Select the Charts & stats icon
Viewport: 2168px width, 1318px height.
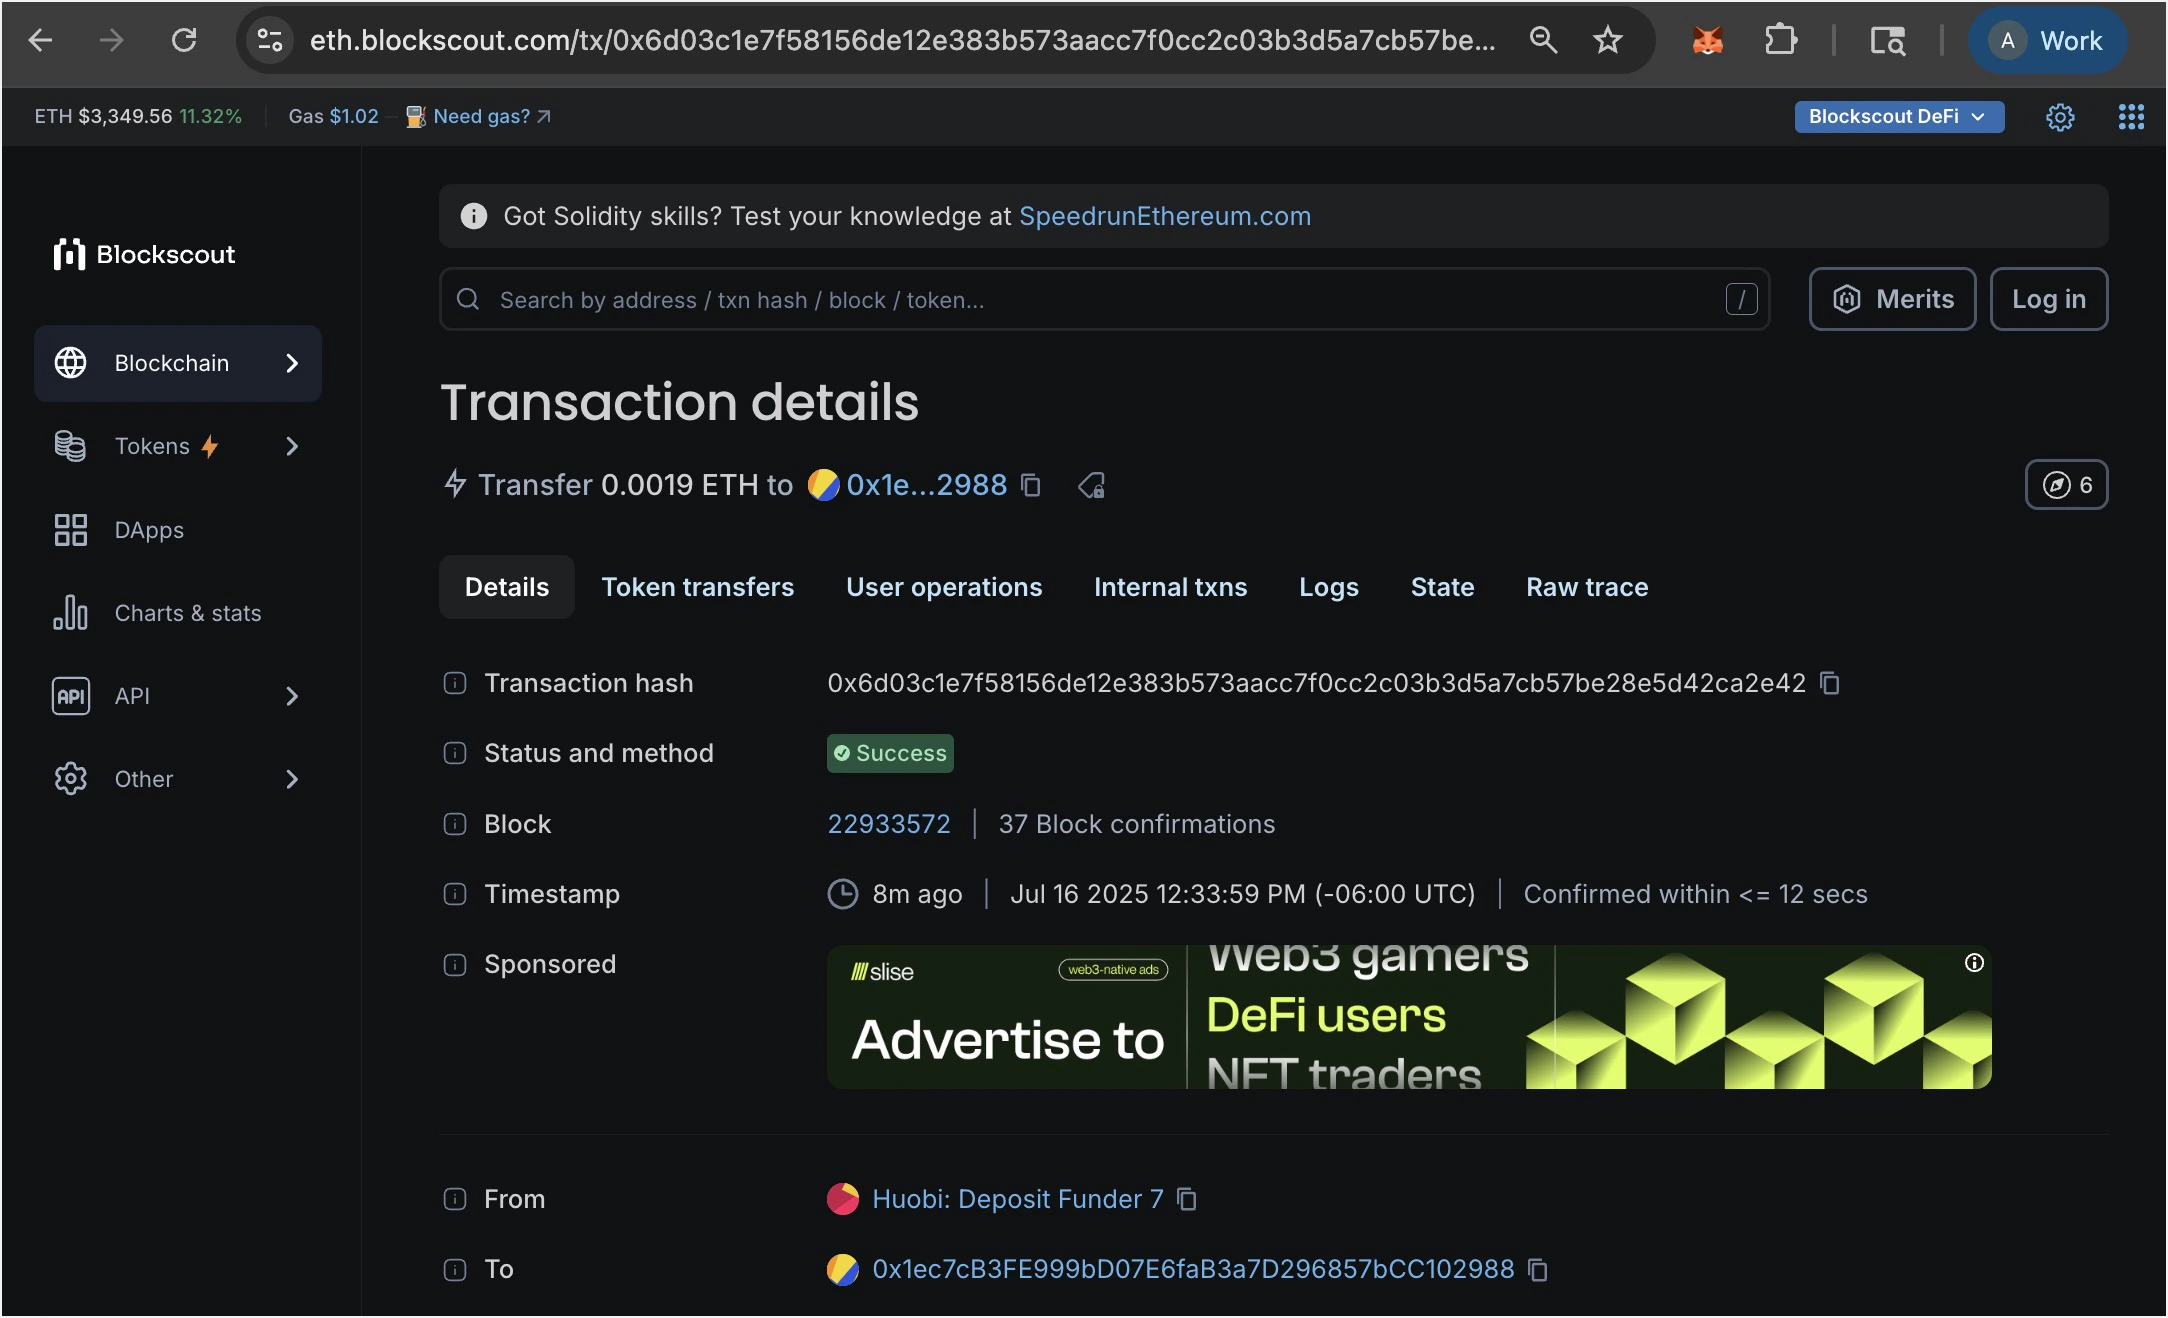pos(70,613)
